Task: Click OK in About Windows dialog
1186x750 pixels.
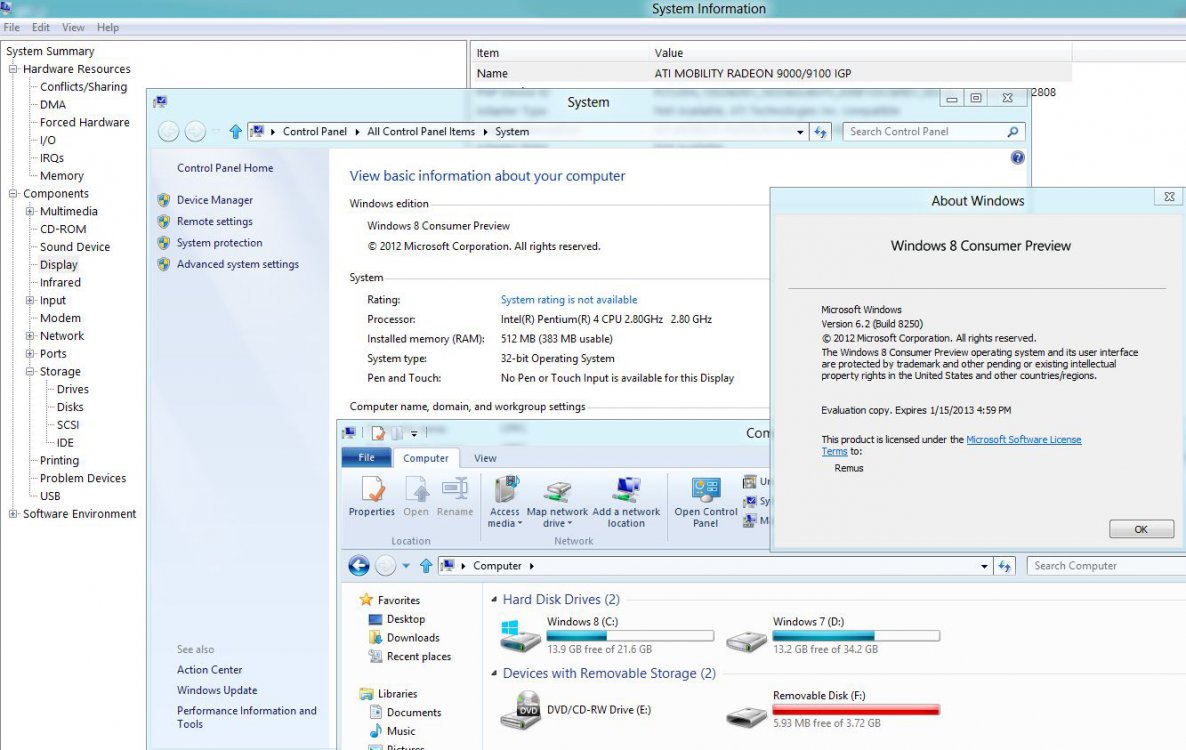Action: (1141, 529)
